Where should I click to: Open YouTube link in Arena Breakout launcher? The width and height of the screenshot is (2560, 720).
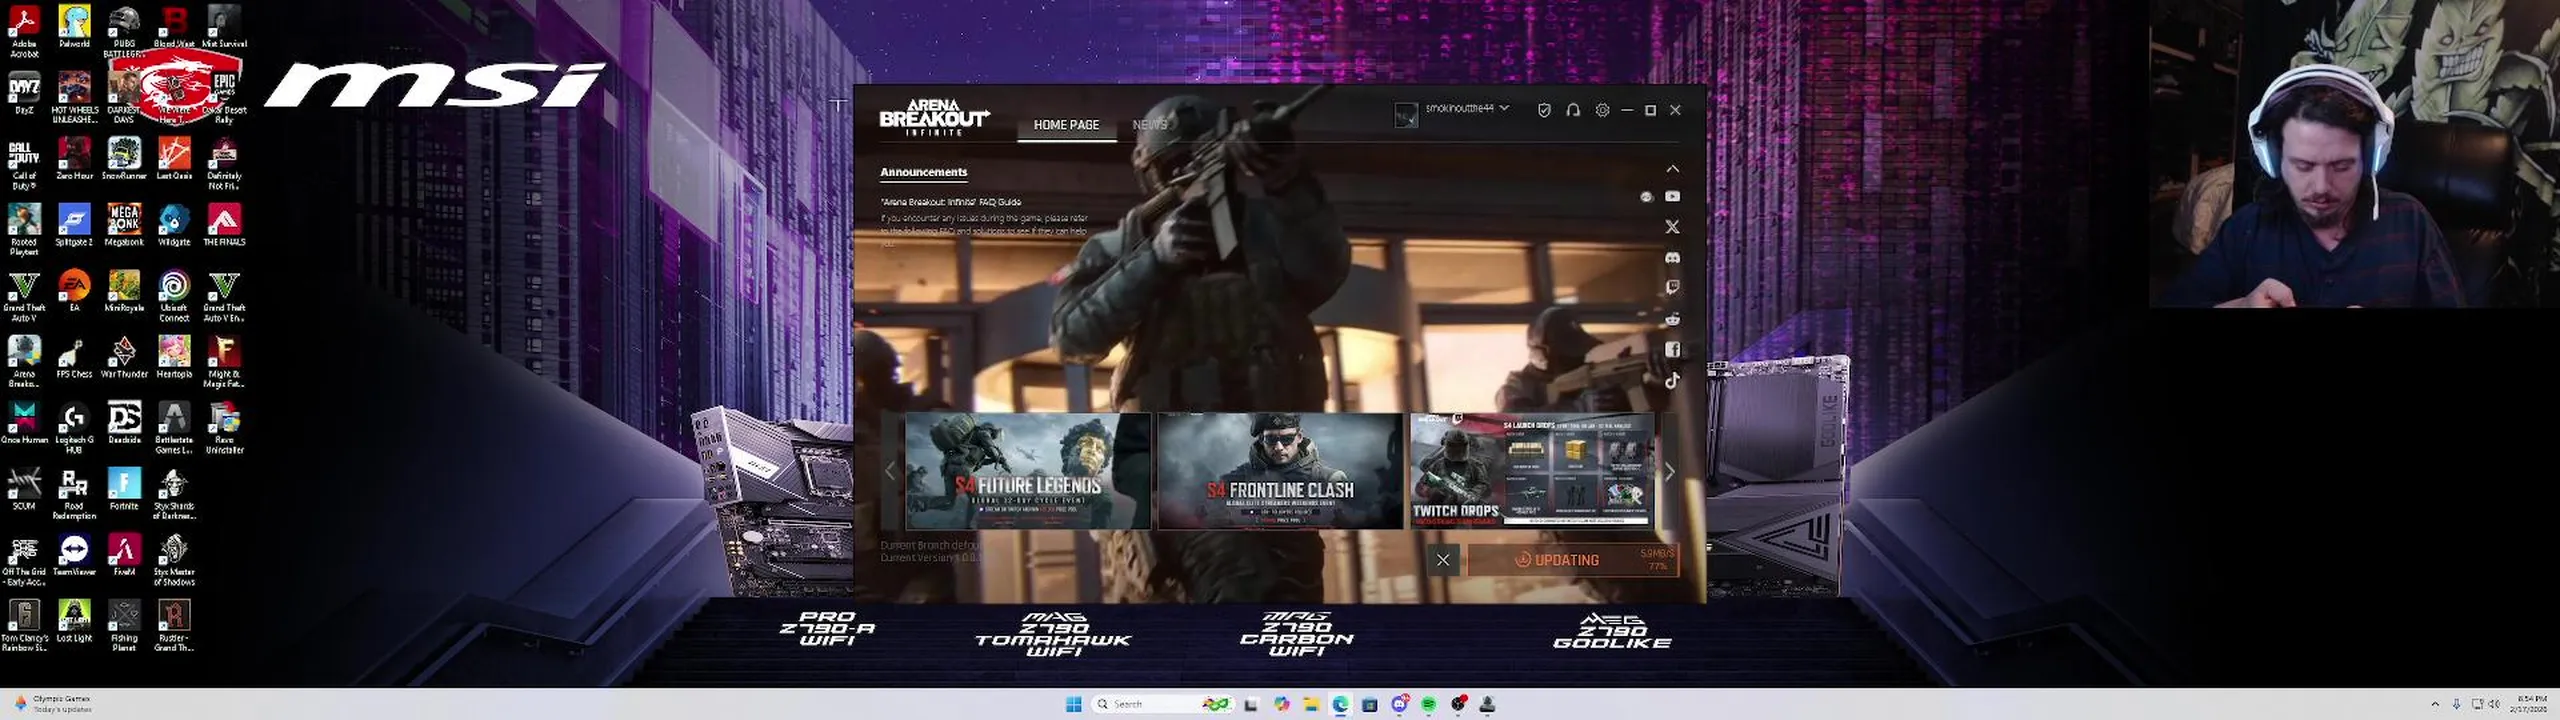[1672, 197]
